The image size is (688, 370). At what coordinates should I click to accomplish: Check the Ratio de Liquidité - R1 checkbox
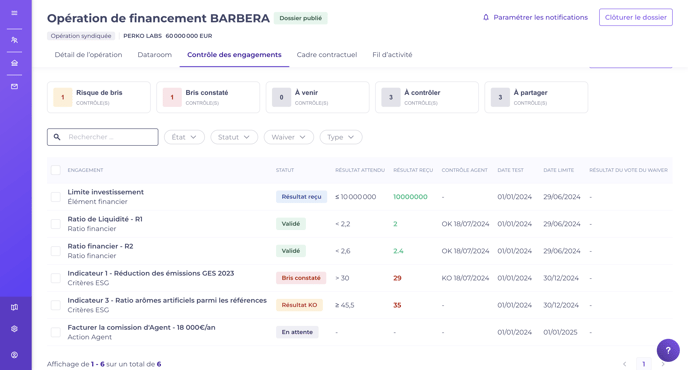56,224
